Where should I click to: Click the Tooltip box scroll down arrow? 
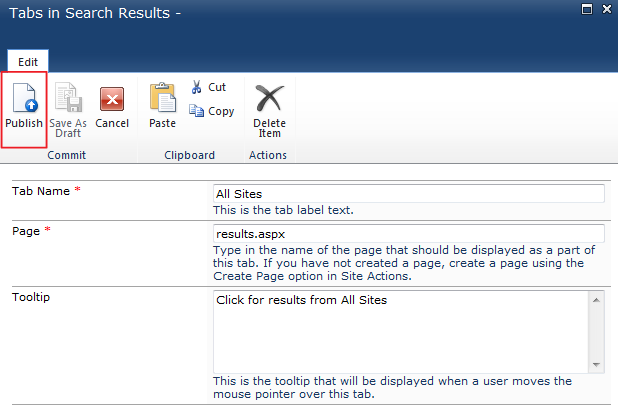(597, 365)
